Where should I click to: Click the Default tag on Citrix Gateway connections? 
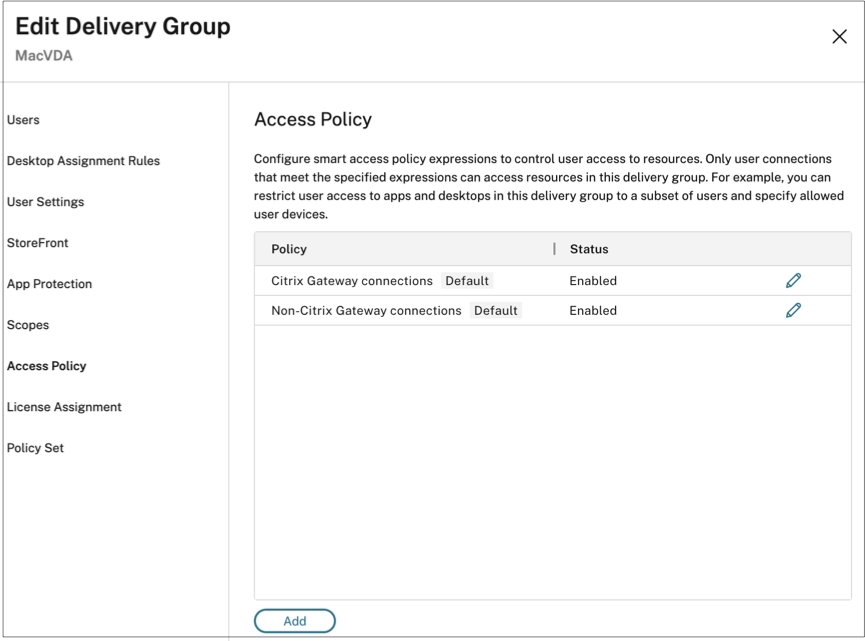click(467, 281)
